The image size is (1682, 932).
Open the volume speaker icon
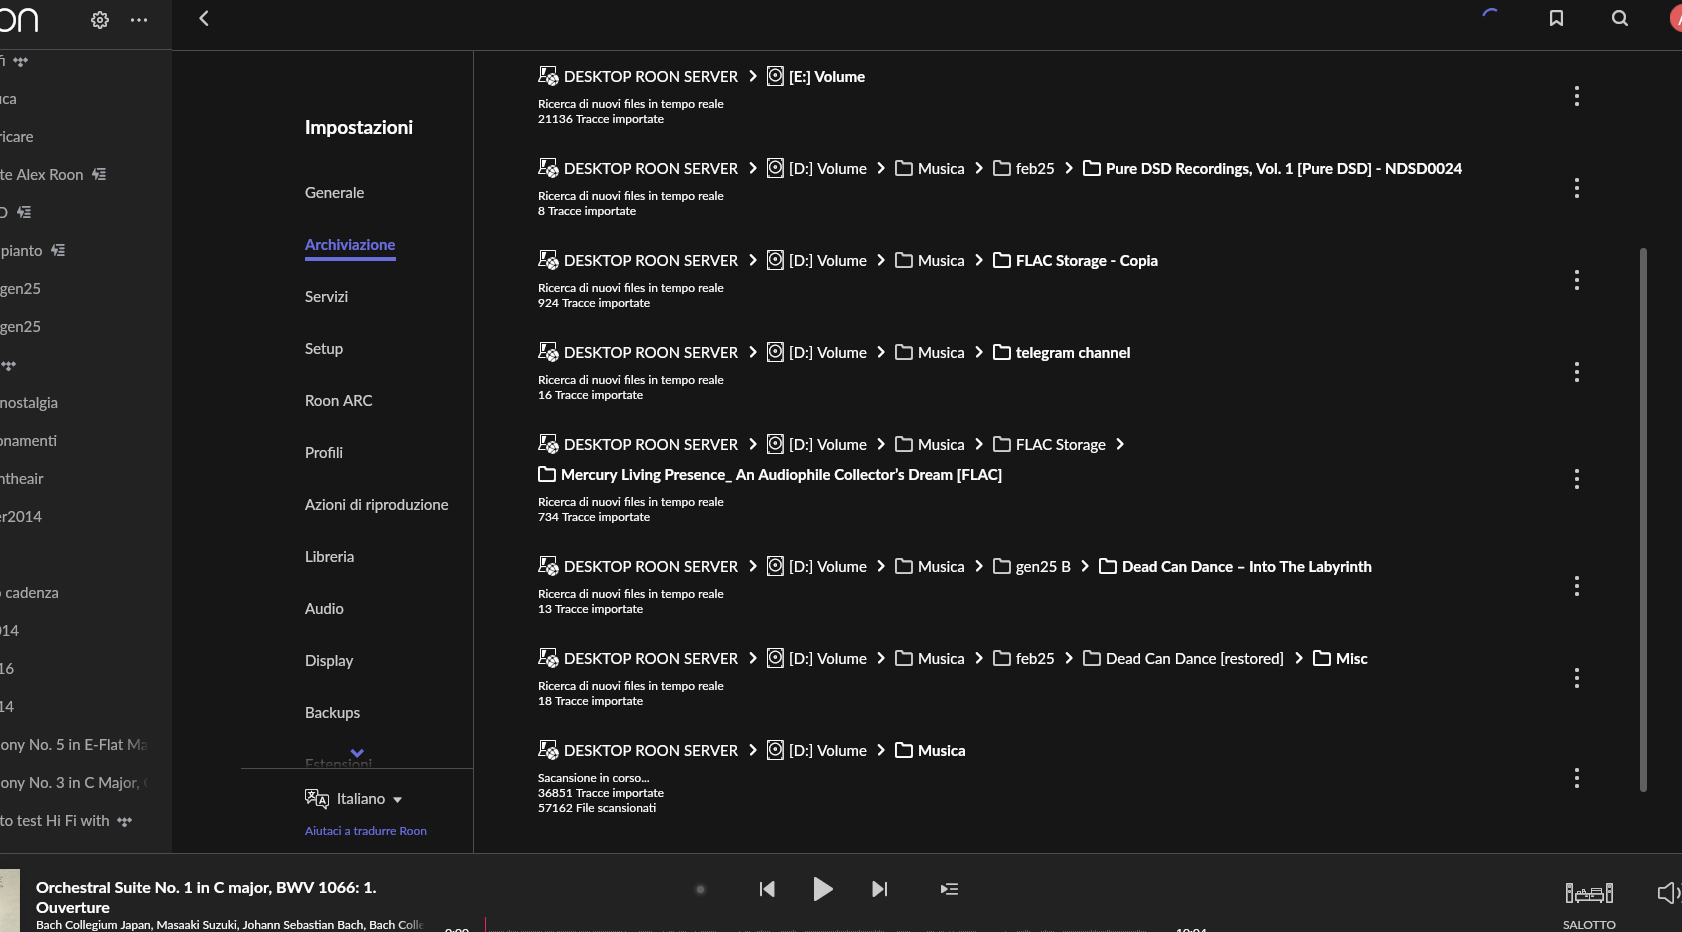click(x=1668, y=893)
